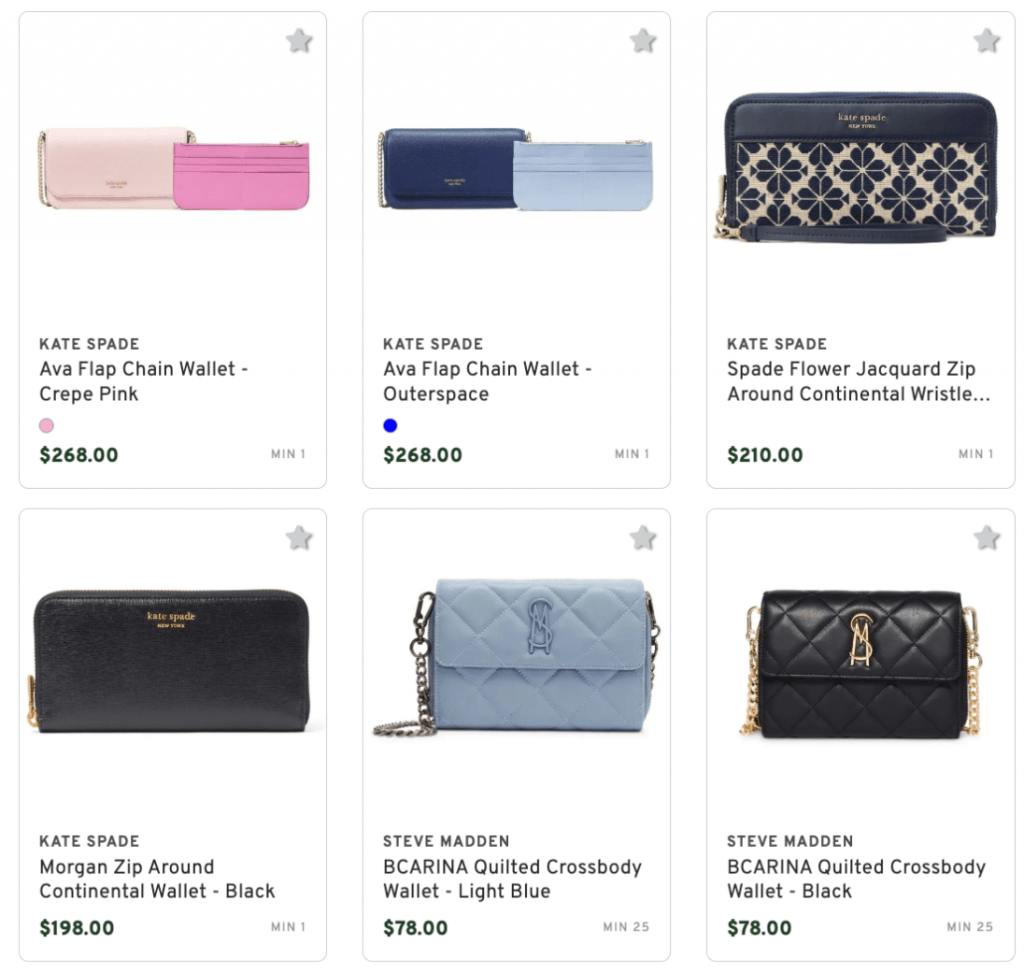Open the Ava Flap Chain Wallet Crepe Pink listing
The image size is (1024, 972).
click(145, 381)
